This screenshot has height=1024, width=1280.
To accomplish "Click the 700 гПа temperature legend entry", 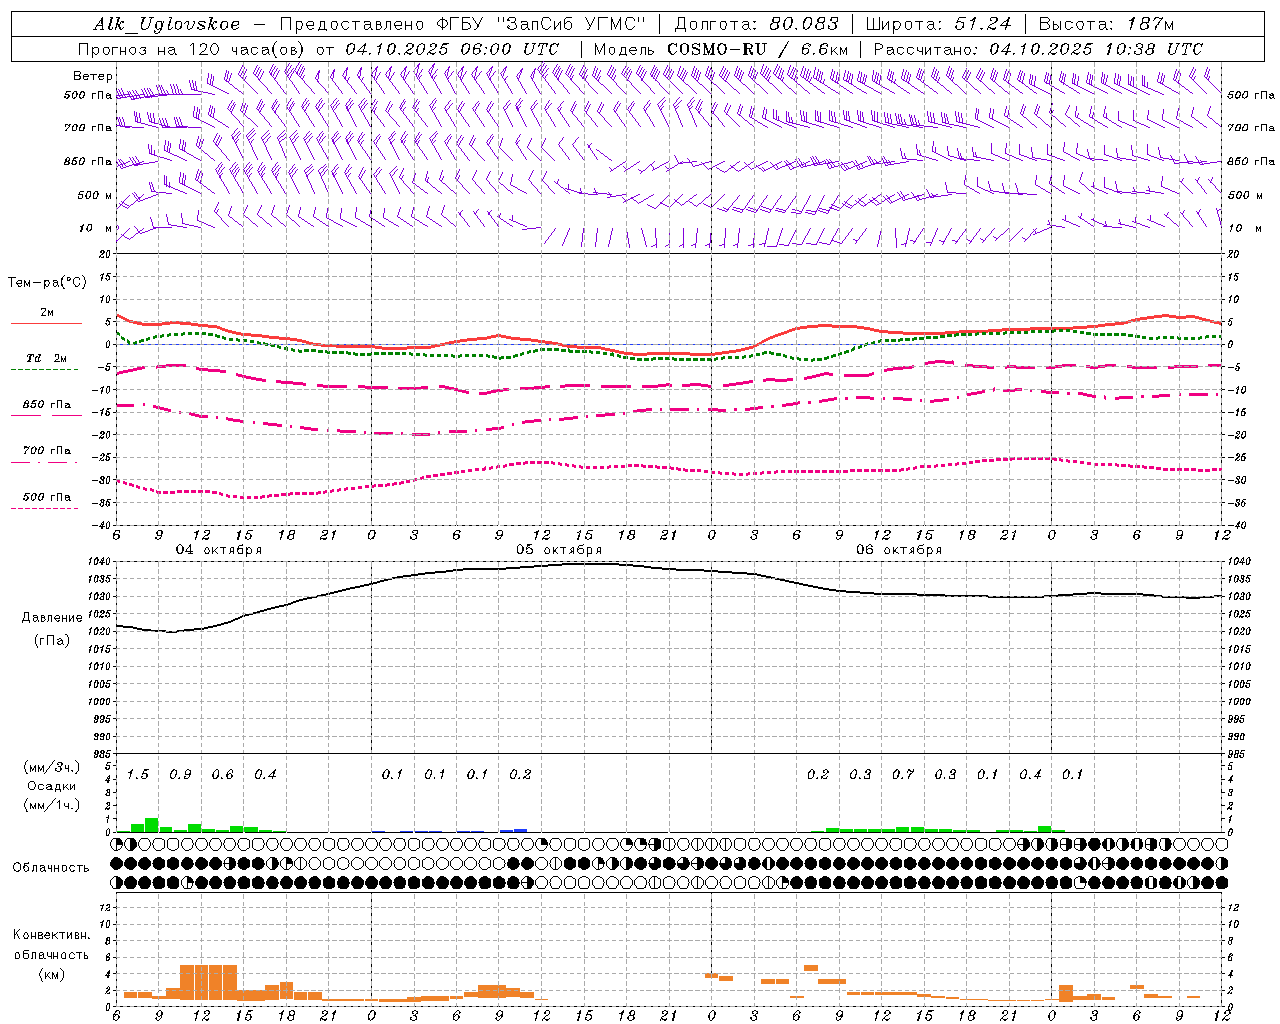I will point(47,451).
